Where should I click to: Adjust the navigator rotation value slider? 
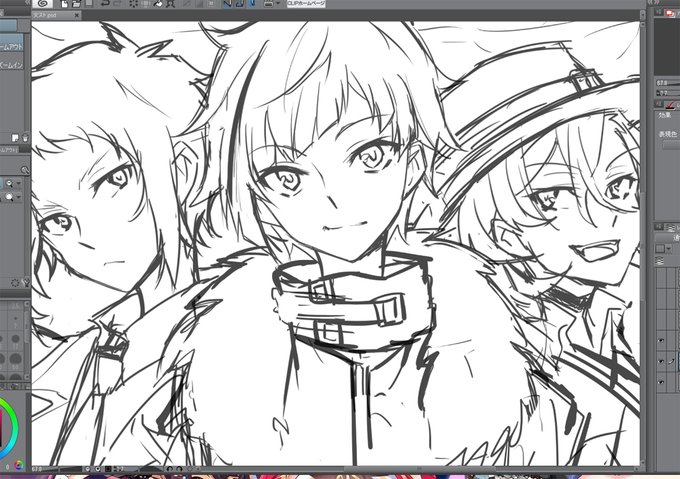[668, 93]
